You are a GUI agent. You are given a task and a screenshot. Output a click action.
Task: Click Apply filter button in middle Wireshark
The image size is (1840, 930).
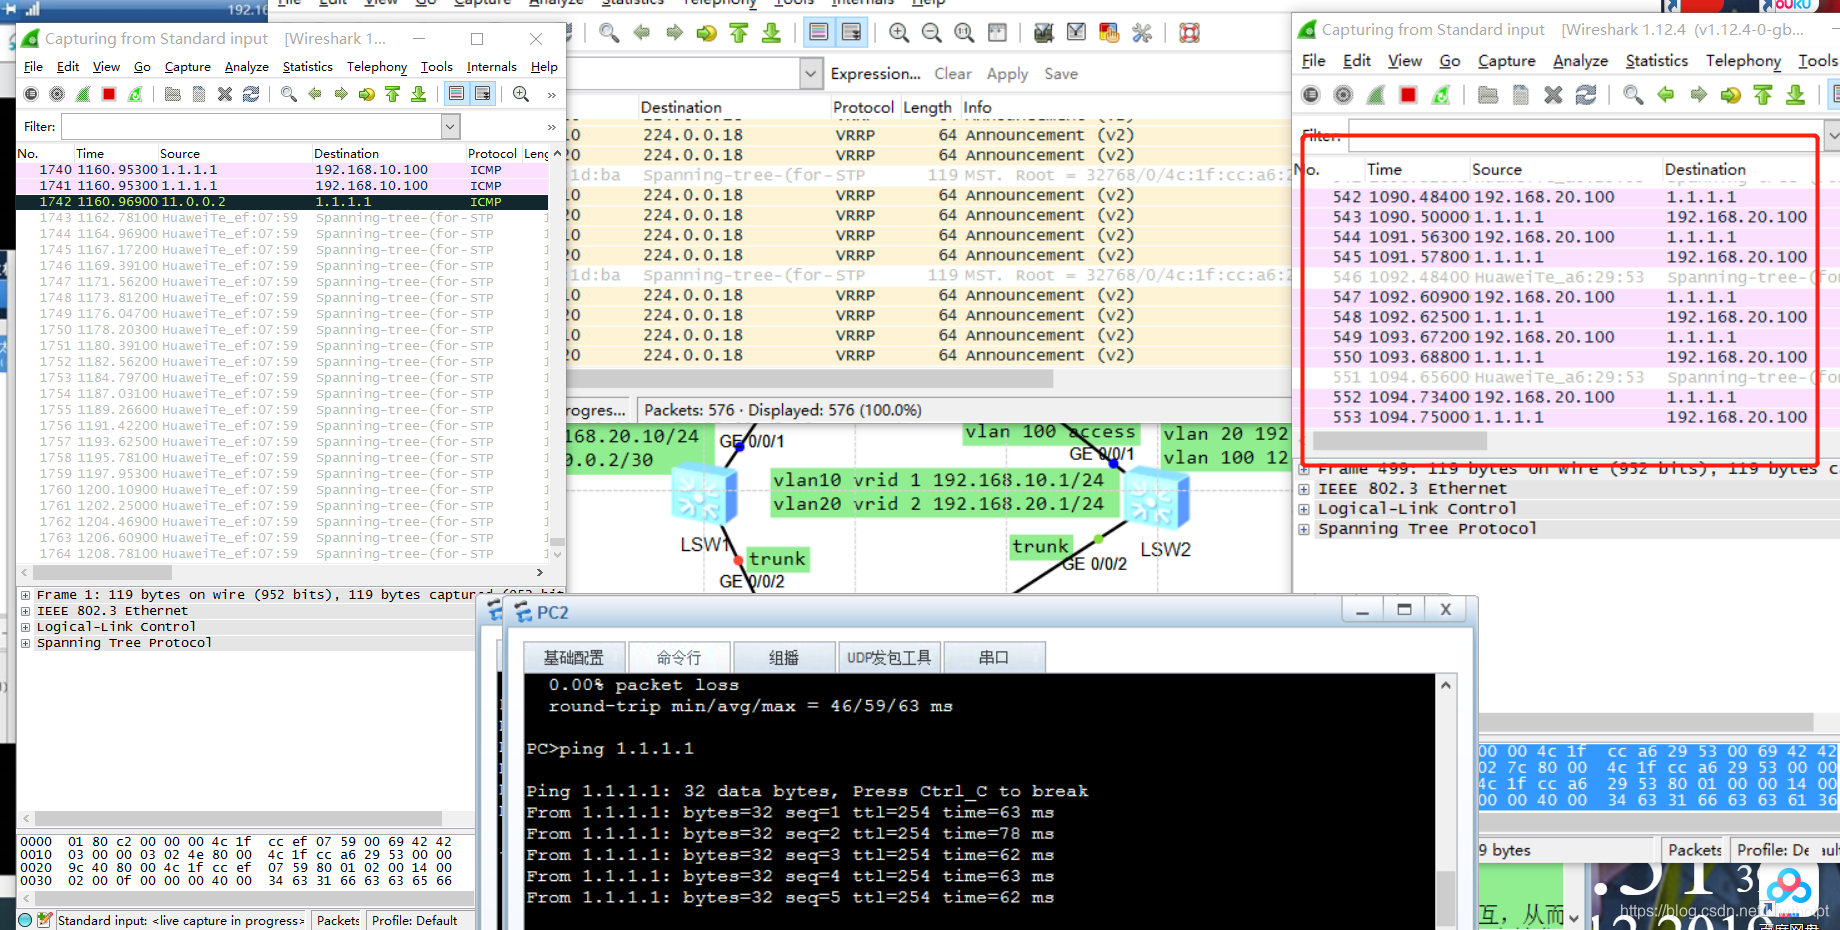[x=1007, y=74]
